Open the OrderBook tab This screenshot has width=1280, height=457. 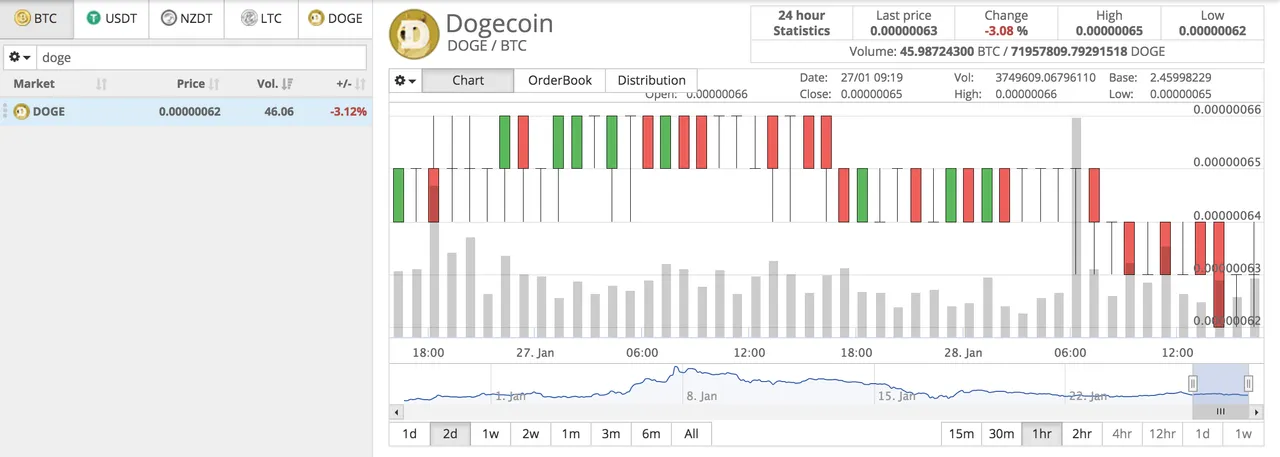point(560,80)
